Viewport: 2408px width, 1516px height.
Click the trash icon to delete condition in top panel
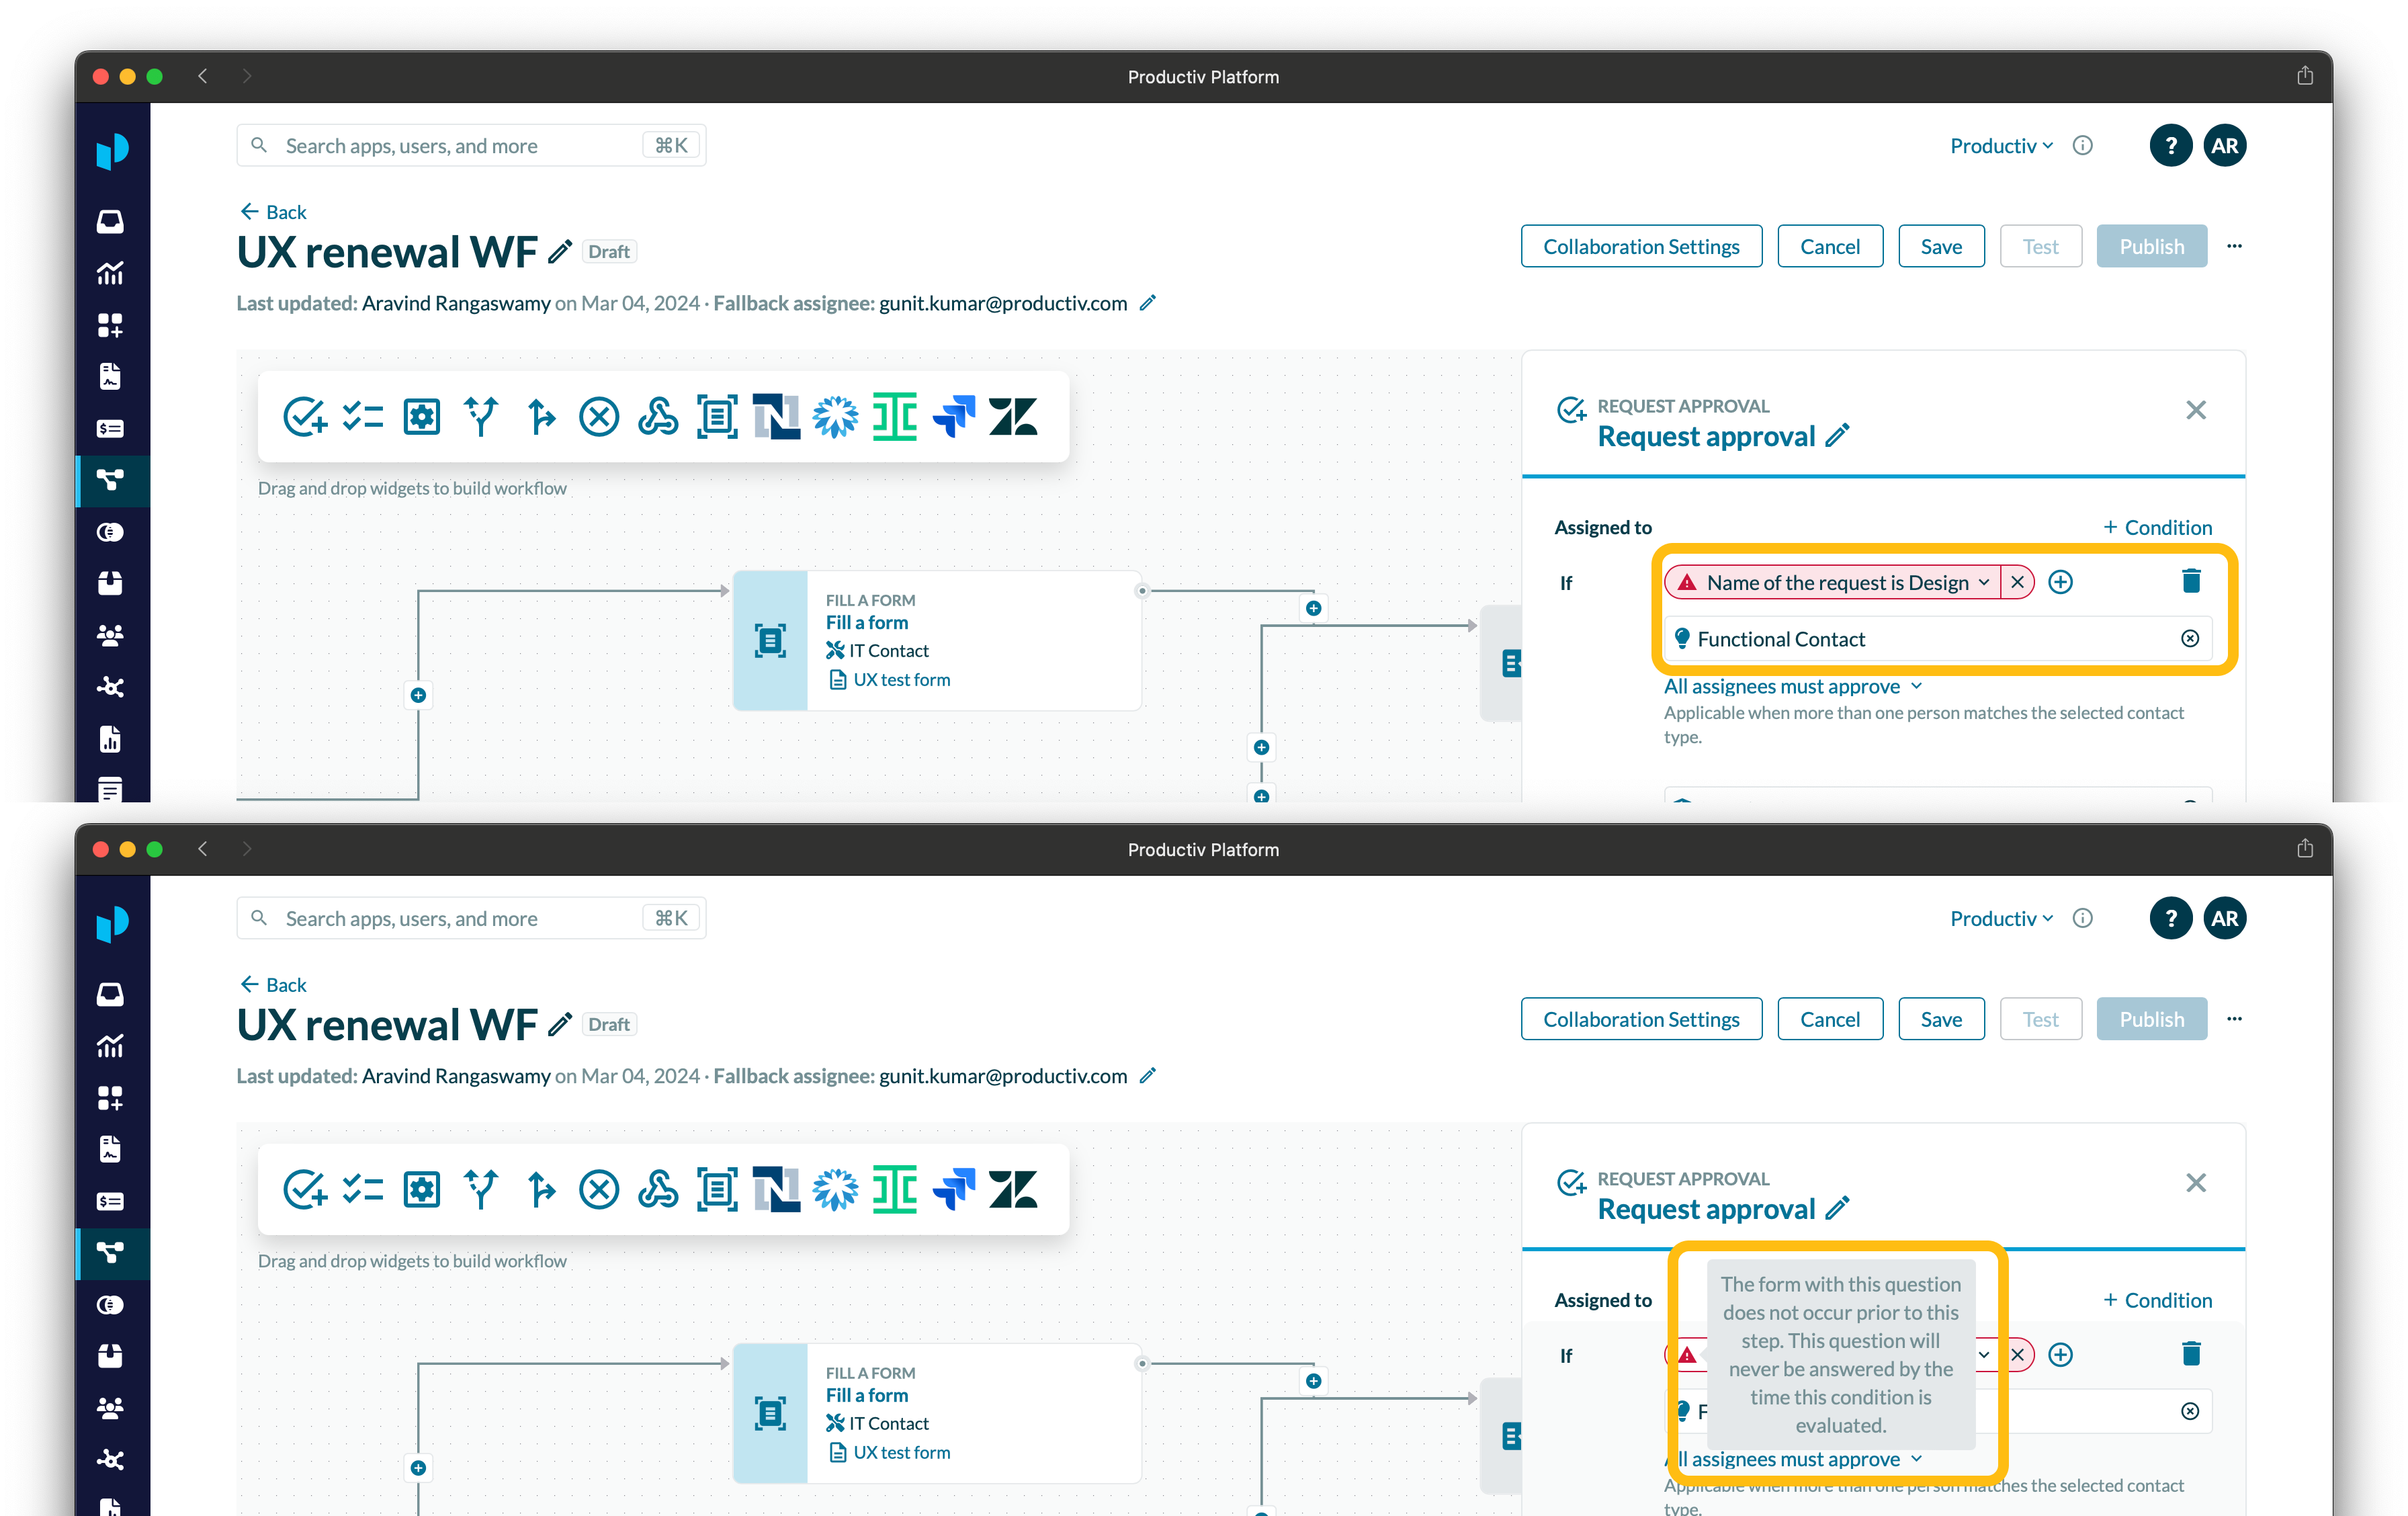2190,581
